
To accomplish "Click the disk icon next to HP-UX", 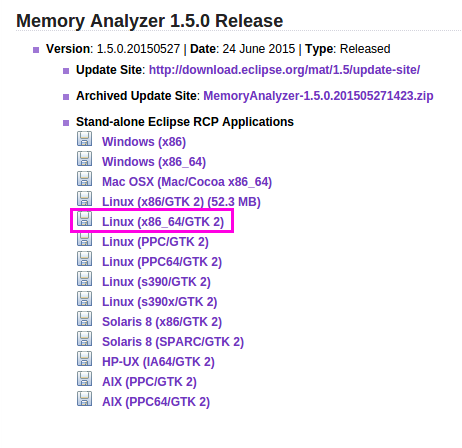I will click(x=85, y=359).
